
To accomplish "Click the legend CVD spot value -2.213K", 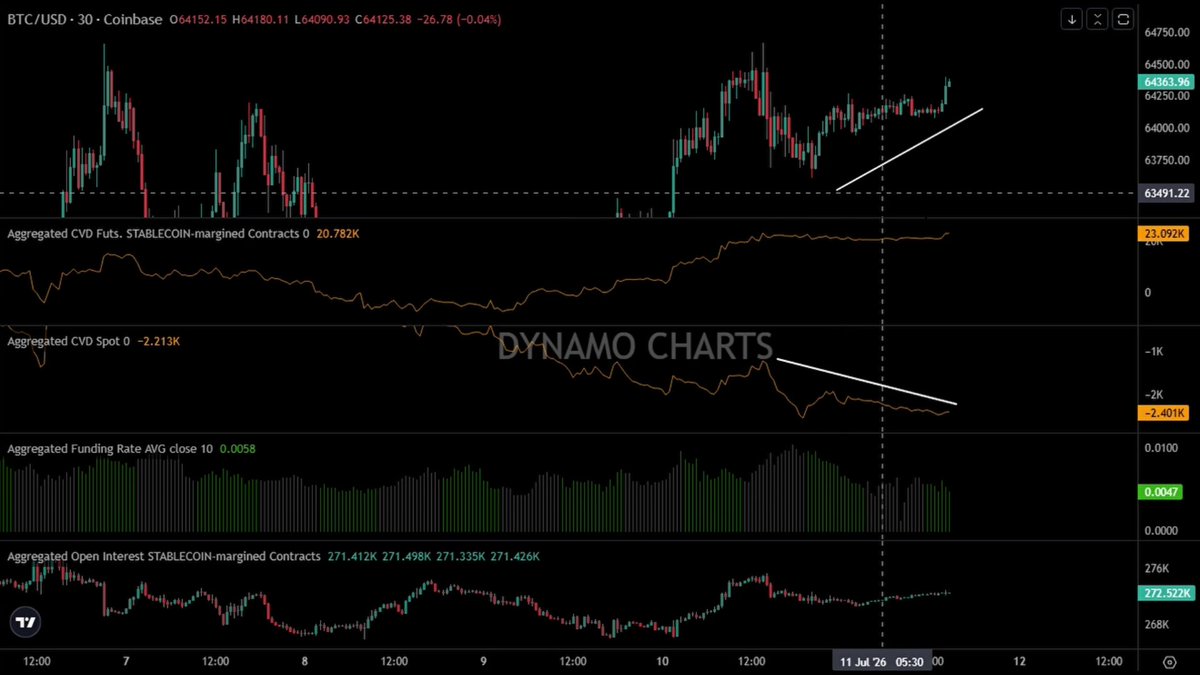I will point(158,341).
